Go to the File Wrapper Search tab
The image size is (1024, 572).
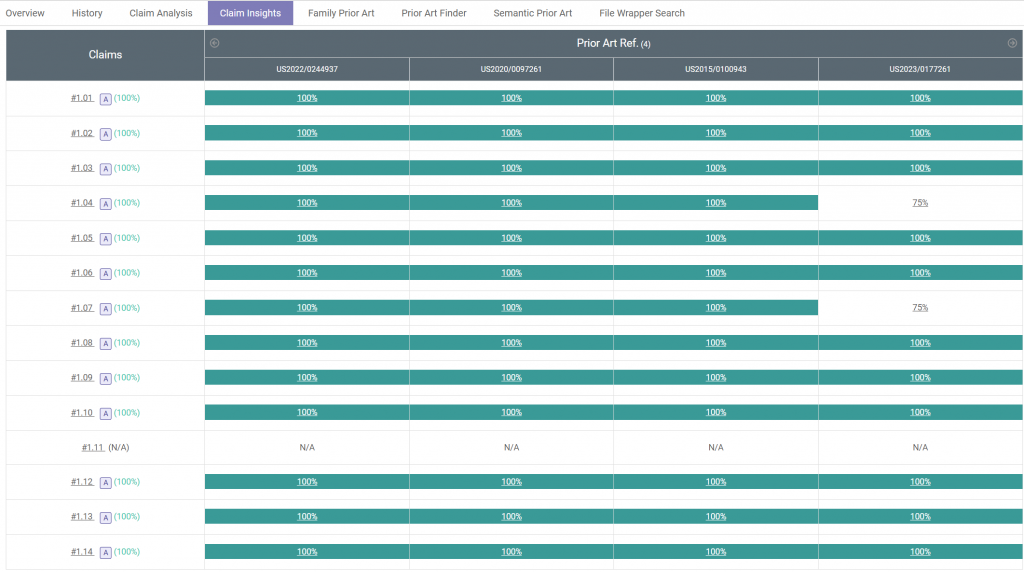coord(642,13)
